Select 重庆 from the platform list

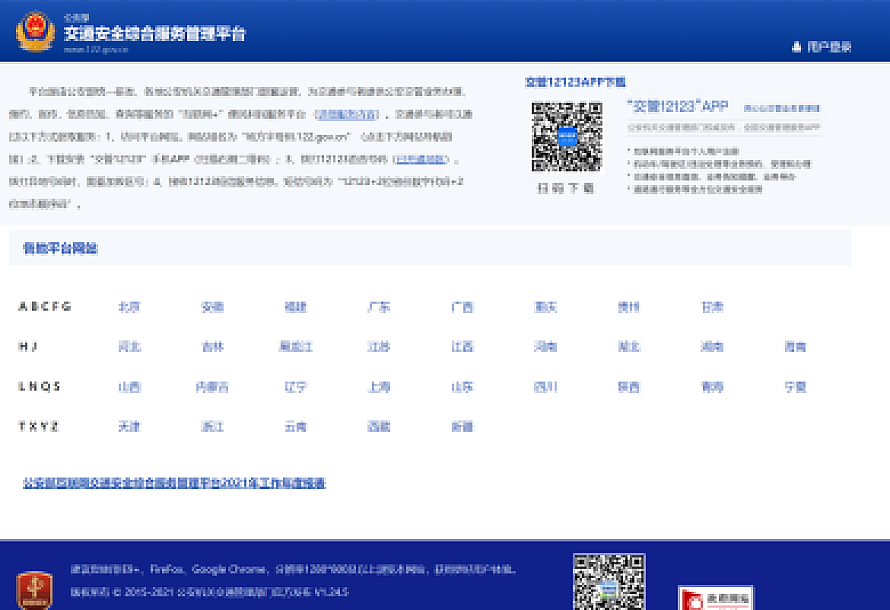pos(545,307)
